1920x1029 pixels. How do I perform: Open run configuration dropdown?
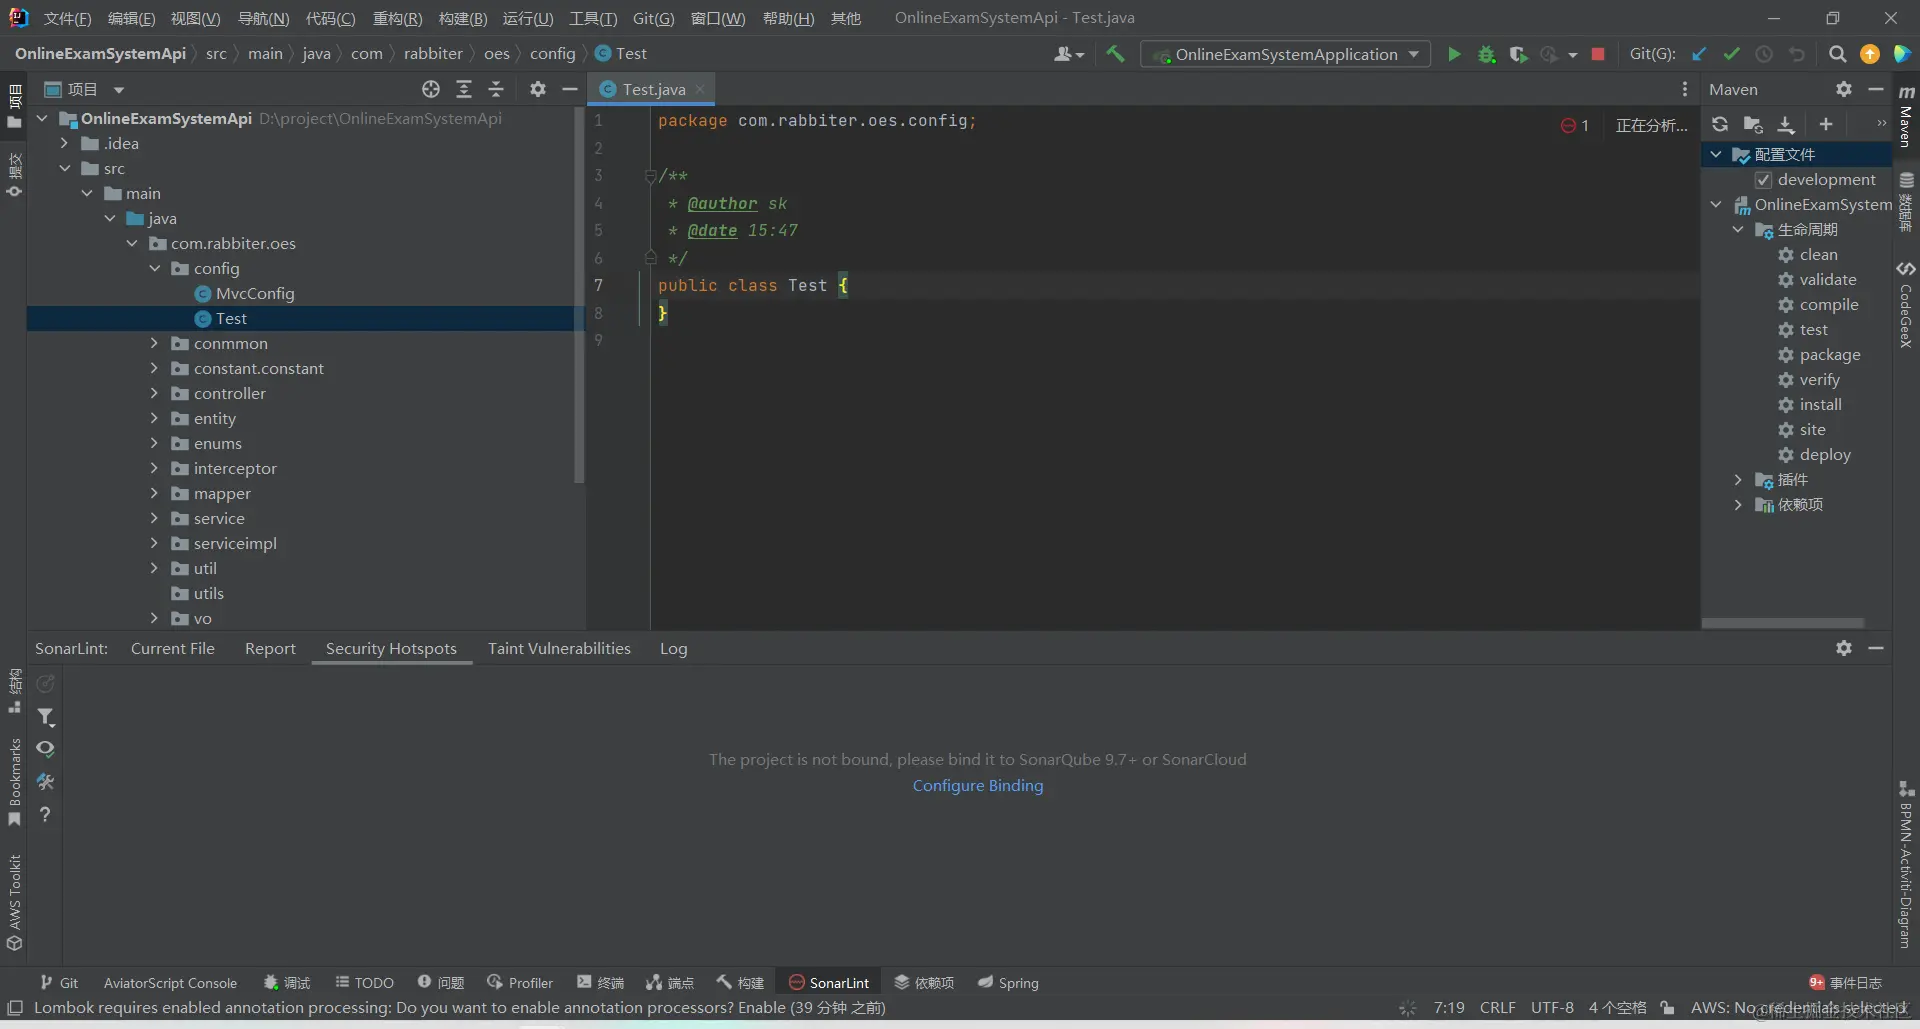tap(1285, 54)
